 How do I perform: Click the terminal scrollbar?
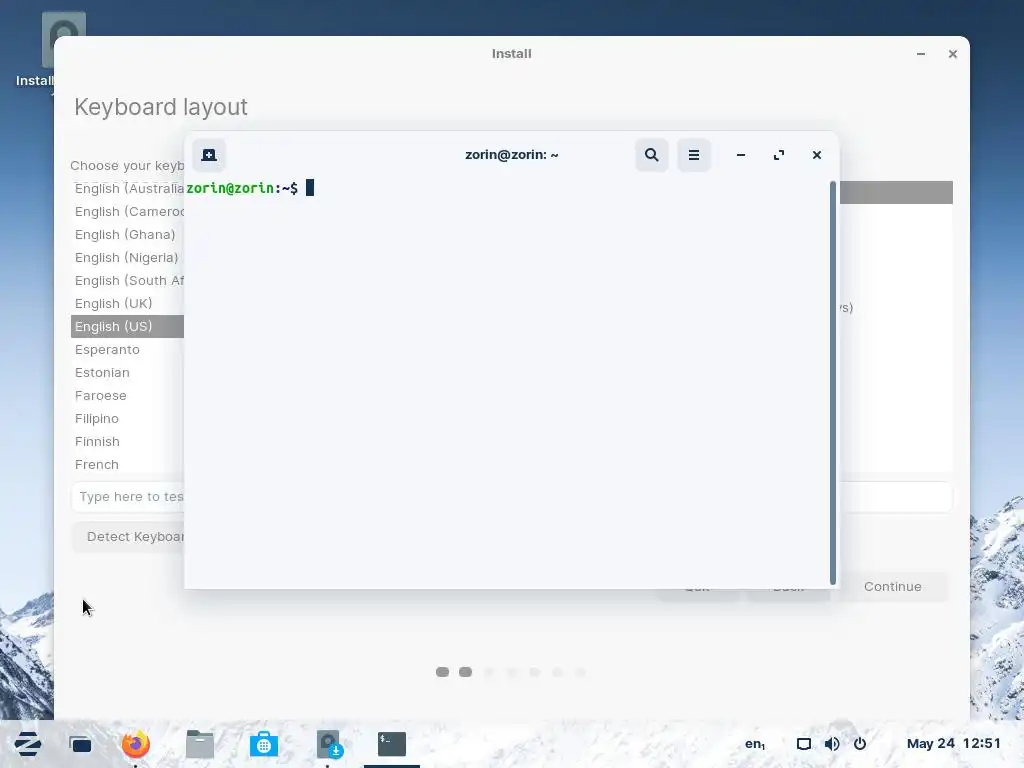[833, 382]
